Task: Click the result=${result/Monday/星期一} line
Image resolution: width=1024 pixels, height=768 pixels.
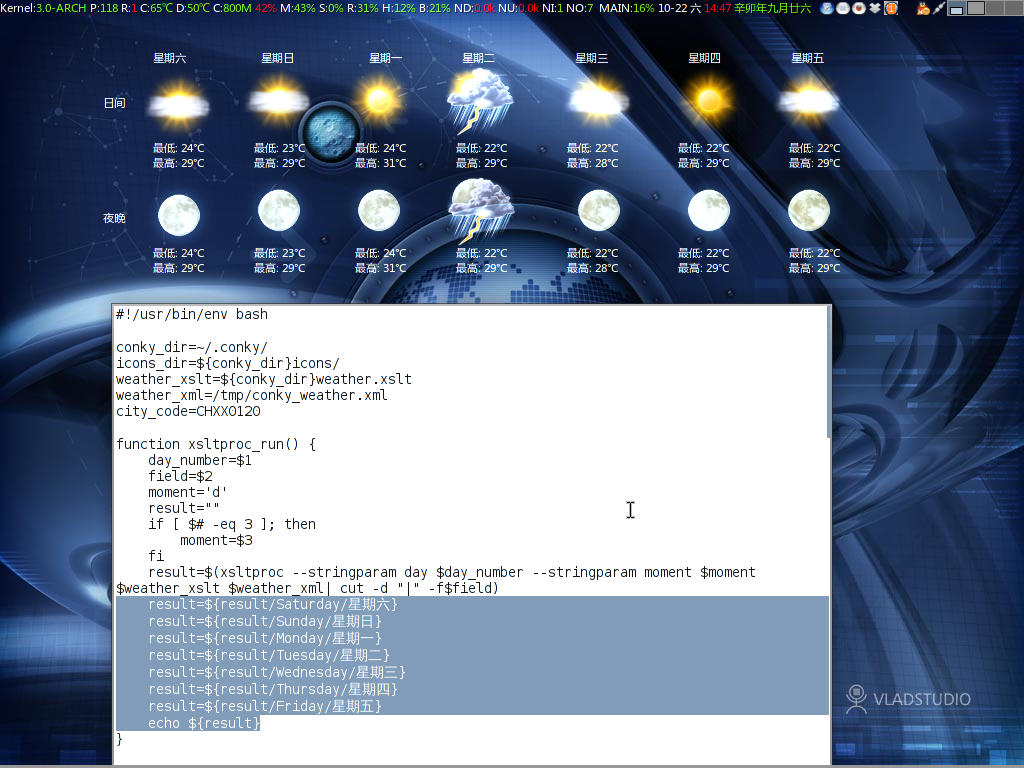Action: 264,639
